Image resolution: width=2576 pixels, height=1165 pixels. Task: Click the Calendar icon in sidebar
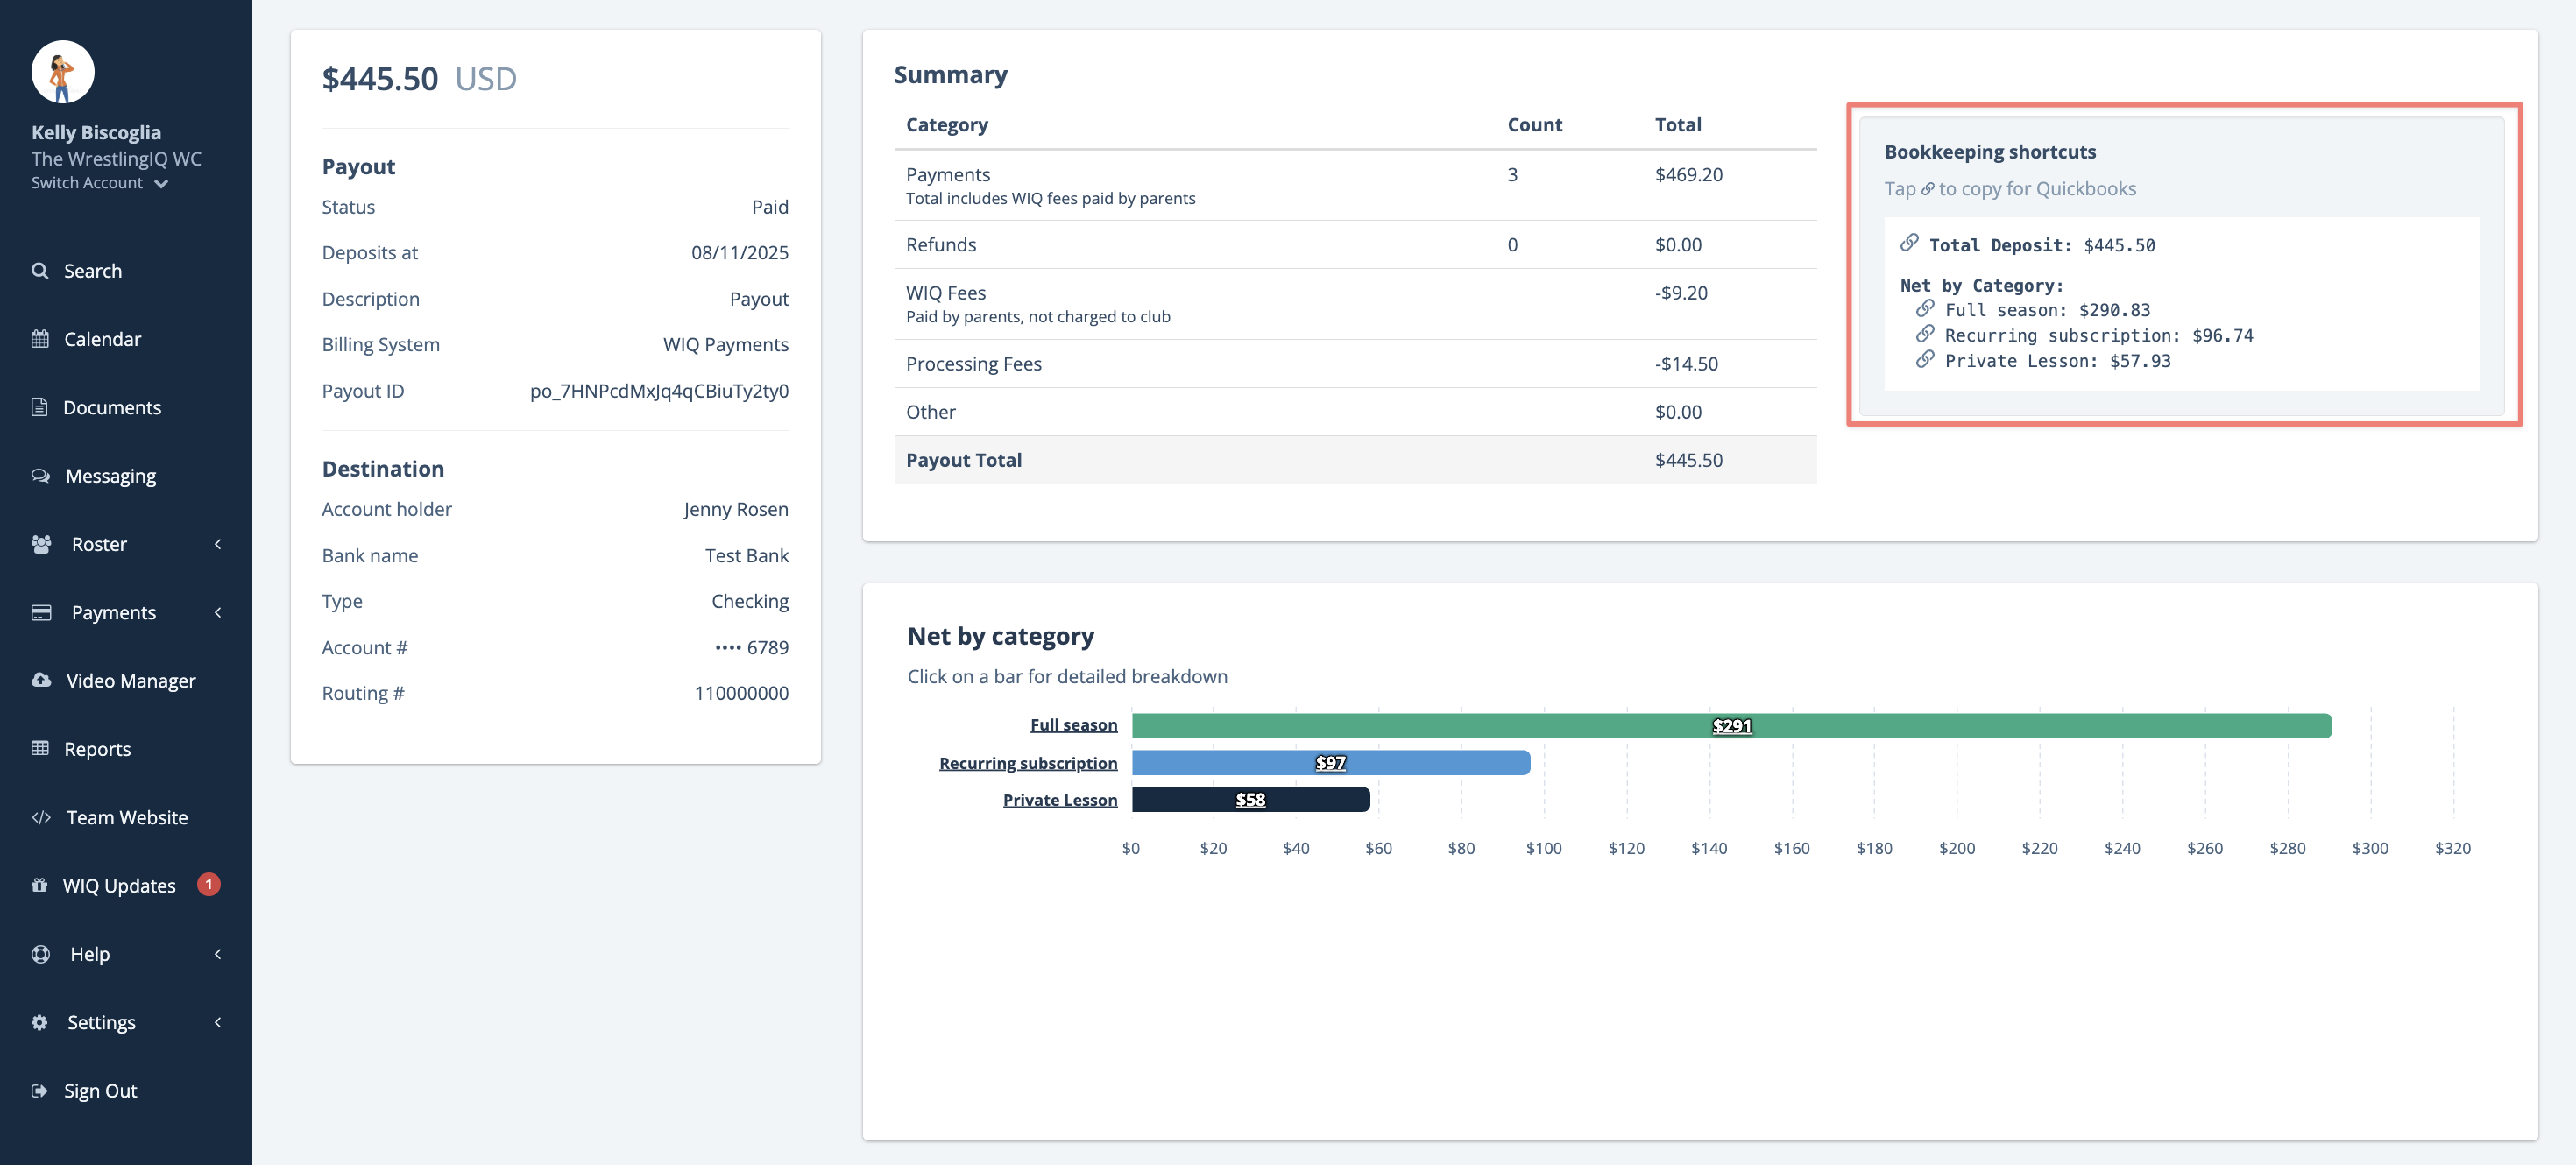(x=40, y=339)
